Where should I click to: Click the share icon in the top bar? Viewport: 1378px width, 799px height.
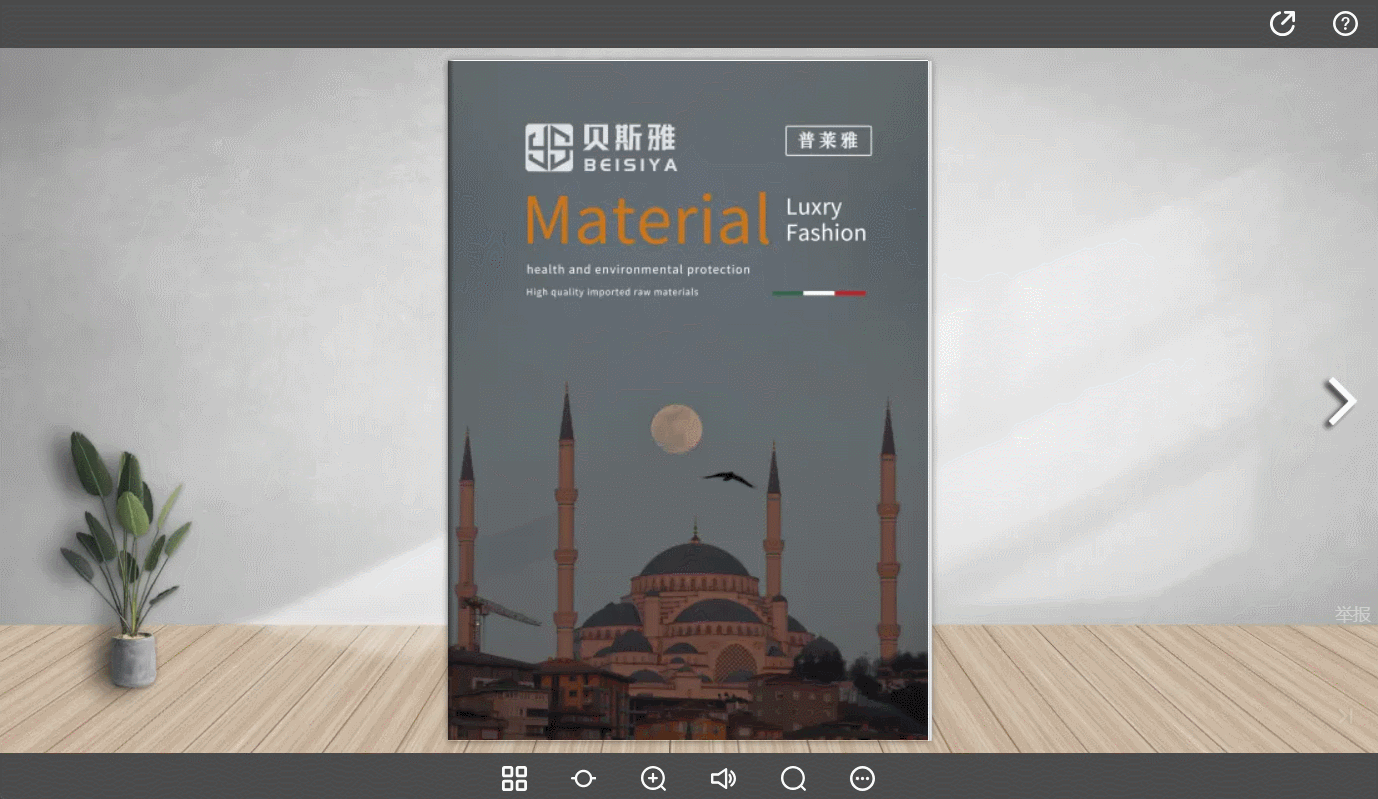[x=1282, y=24]
